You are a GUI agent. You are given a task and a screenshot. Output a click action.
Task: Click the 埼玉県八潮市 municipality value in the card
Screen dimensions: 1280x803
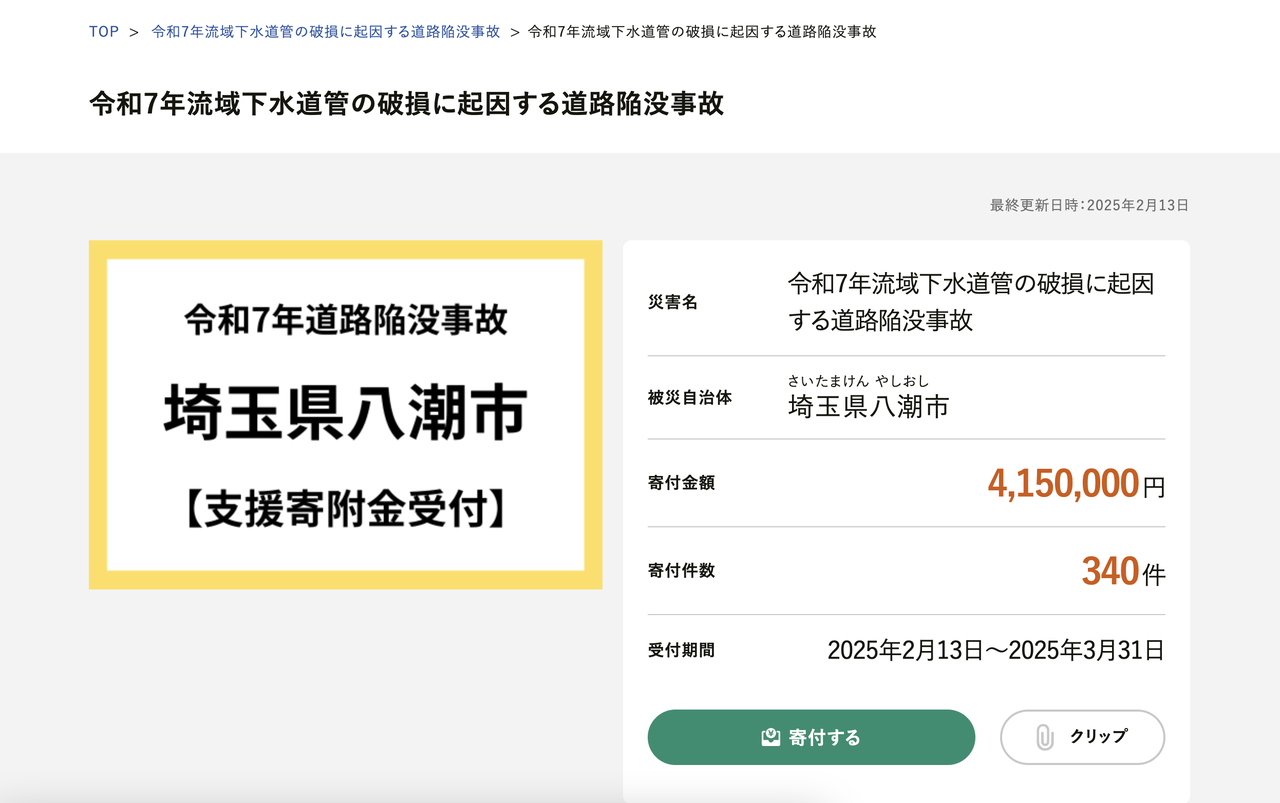(868, 406)
